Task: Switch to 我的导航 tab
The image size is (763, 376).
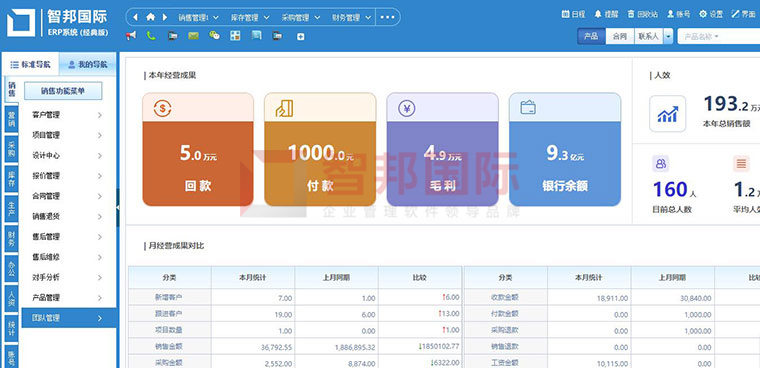Action: tap(88, 64)
